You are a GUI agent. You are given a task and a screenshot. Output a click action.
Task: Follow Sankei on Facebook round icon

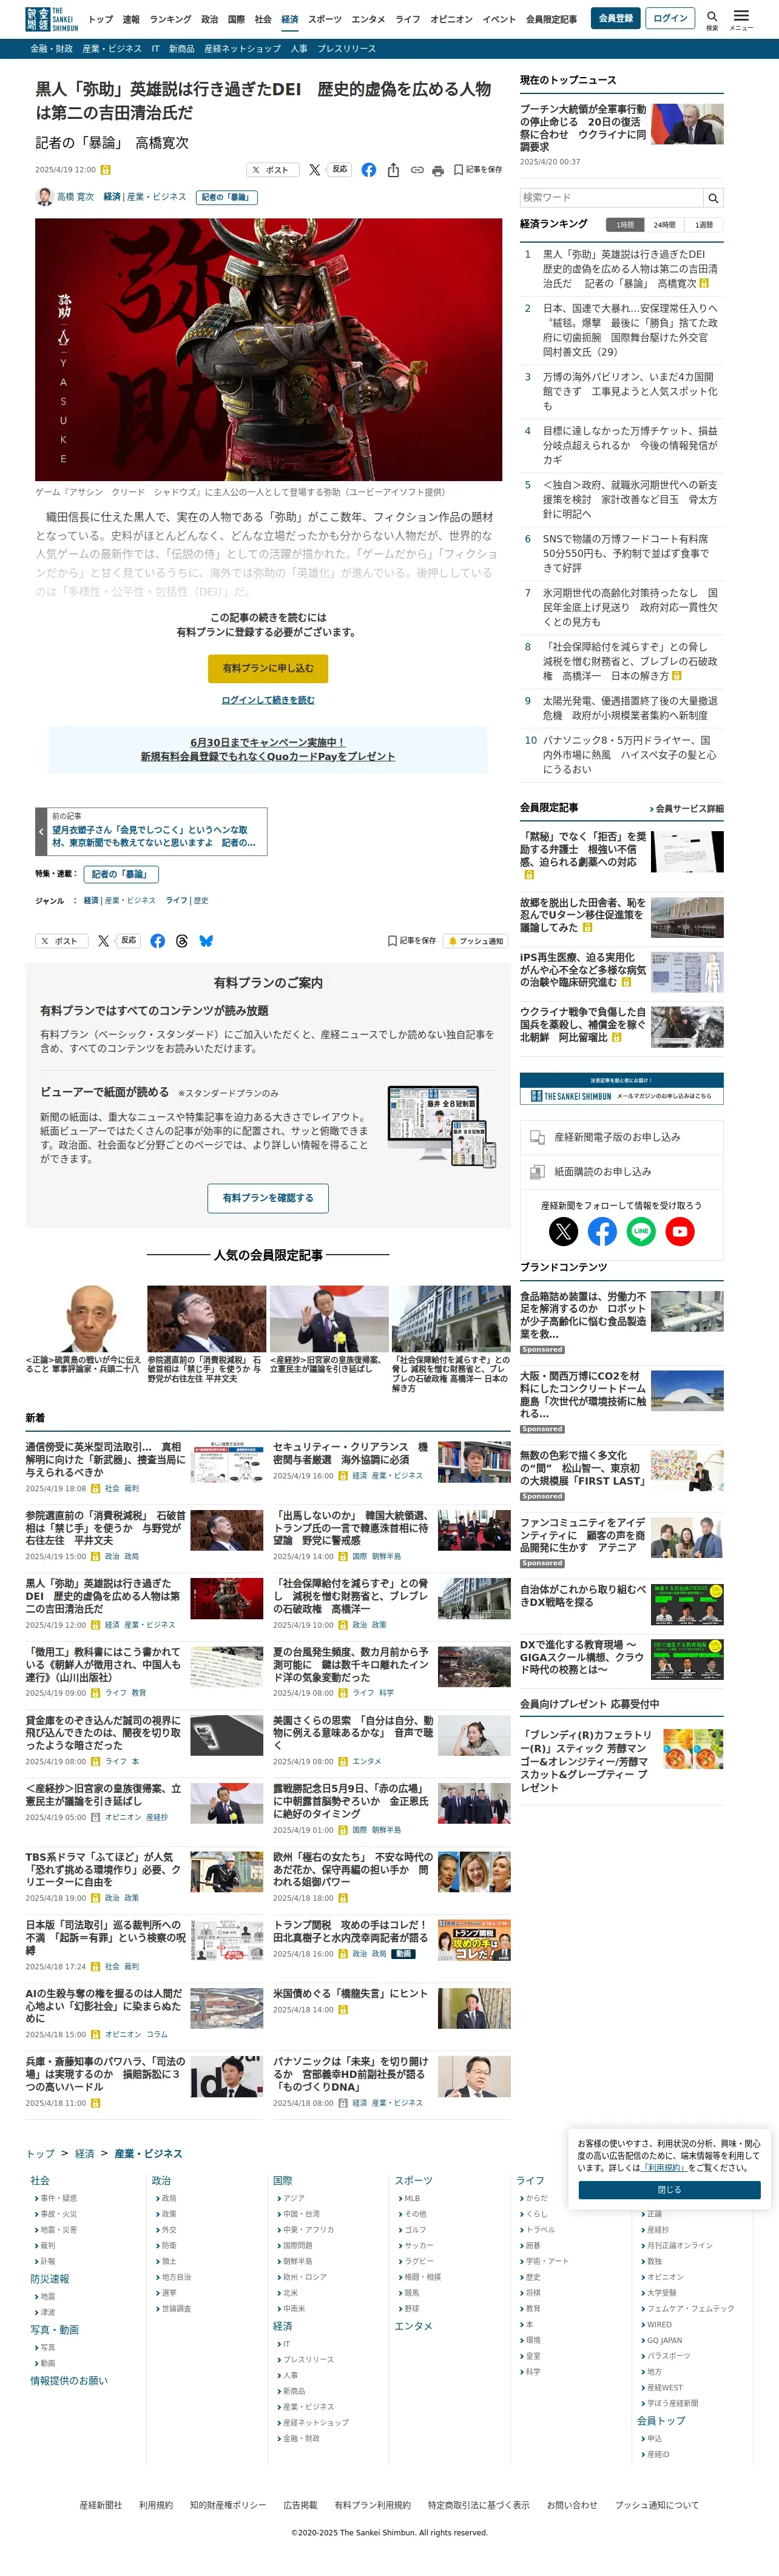[x=602, y=1231]
